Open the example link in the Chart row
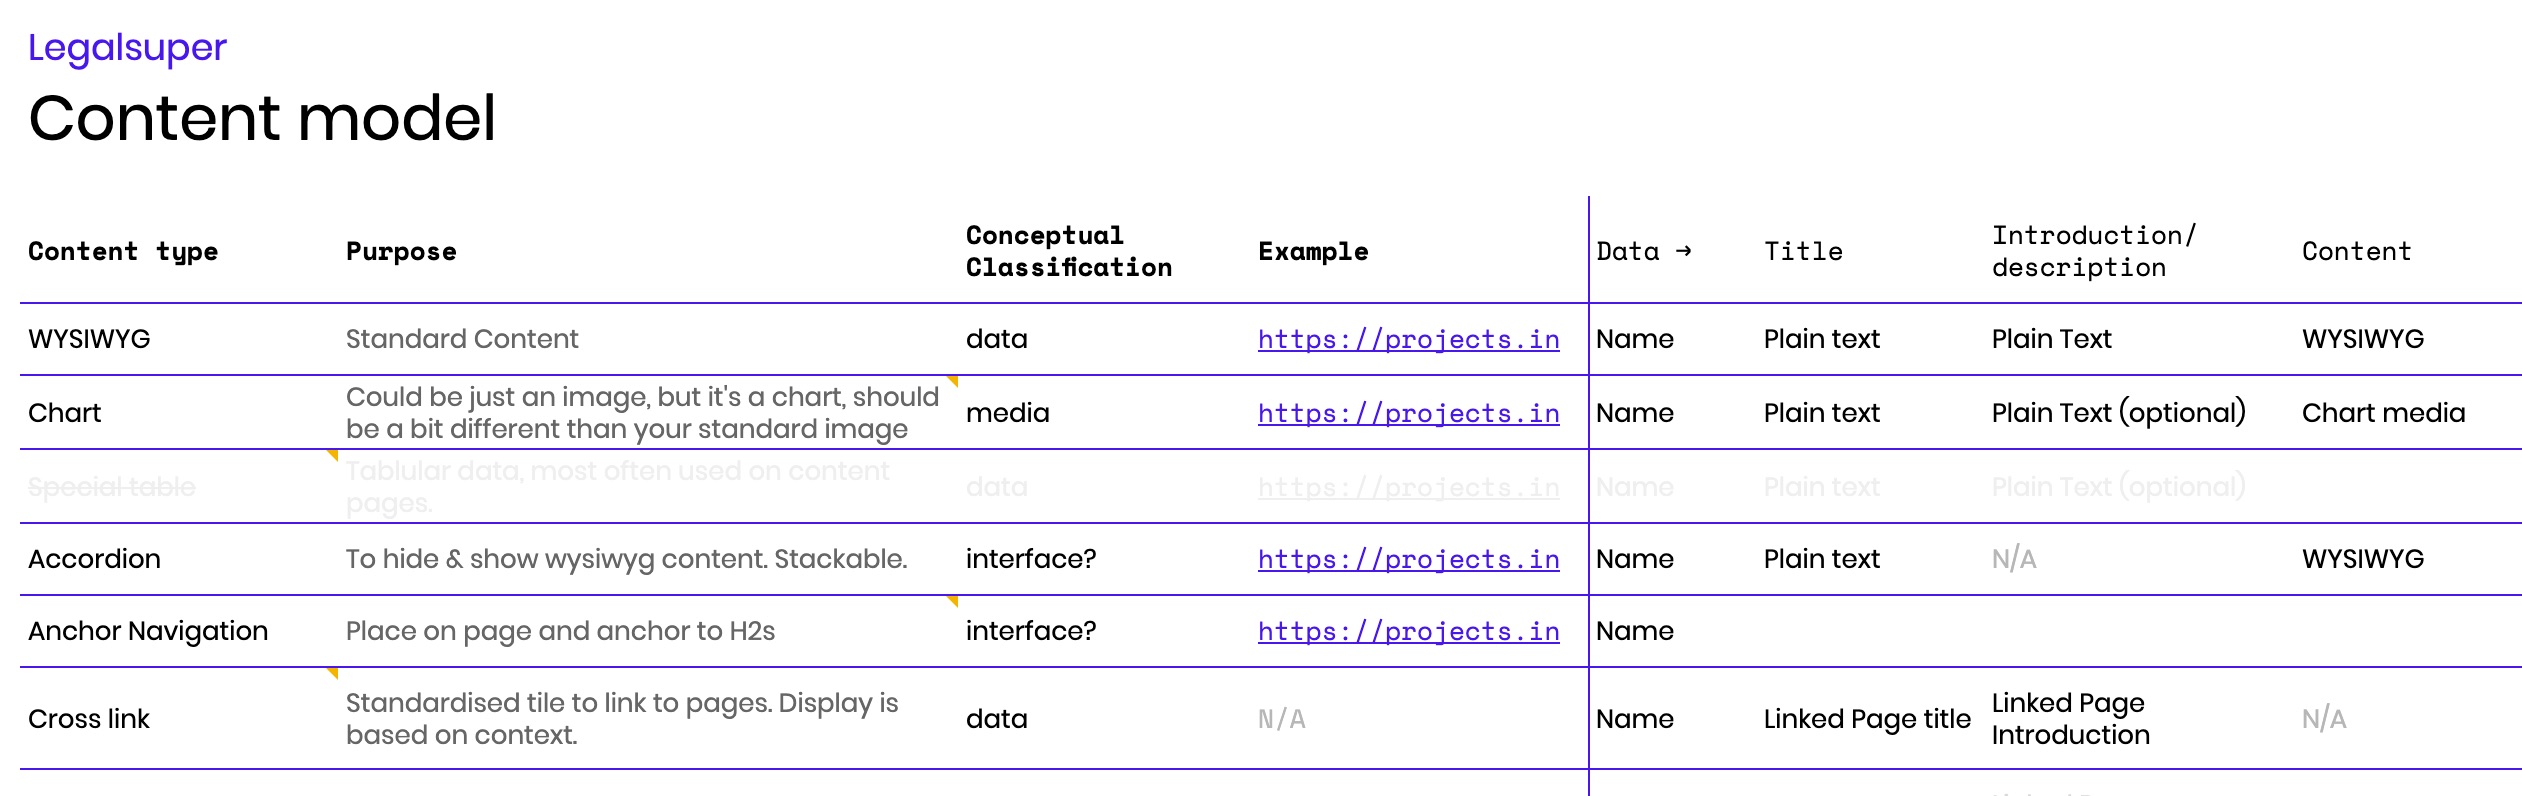The height and width of the screenshot is (796, 2522). coord(1408,414)
